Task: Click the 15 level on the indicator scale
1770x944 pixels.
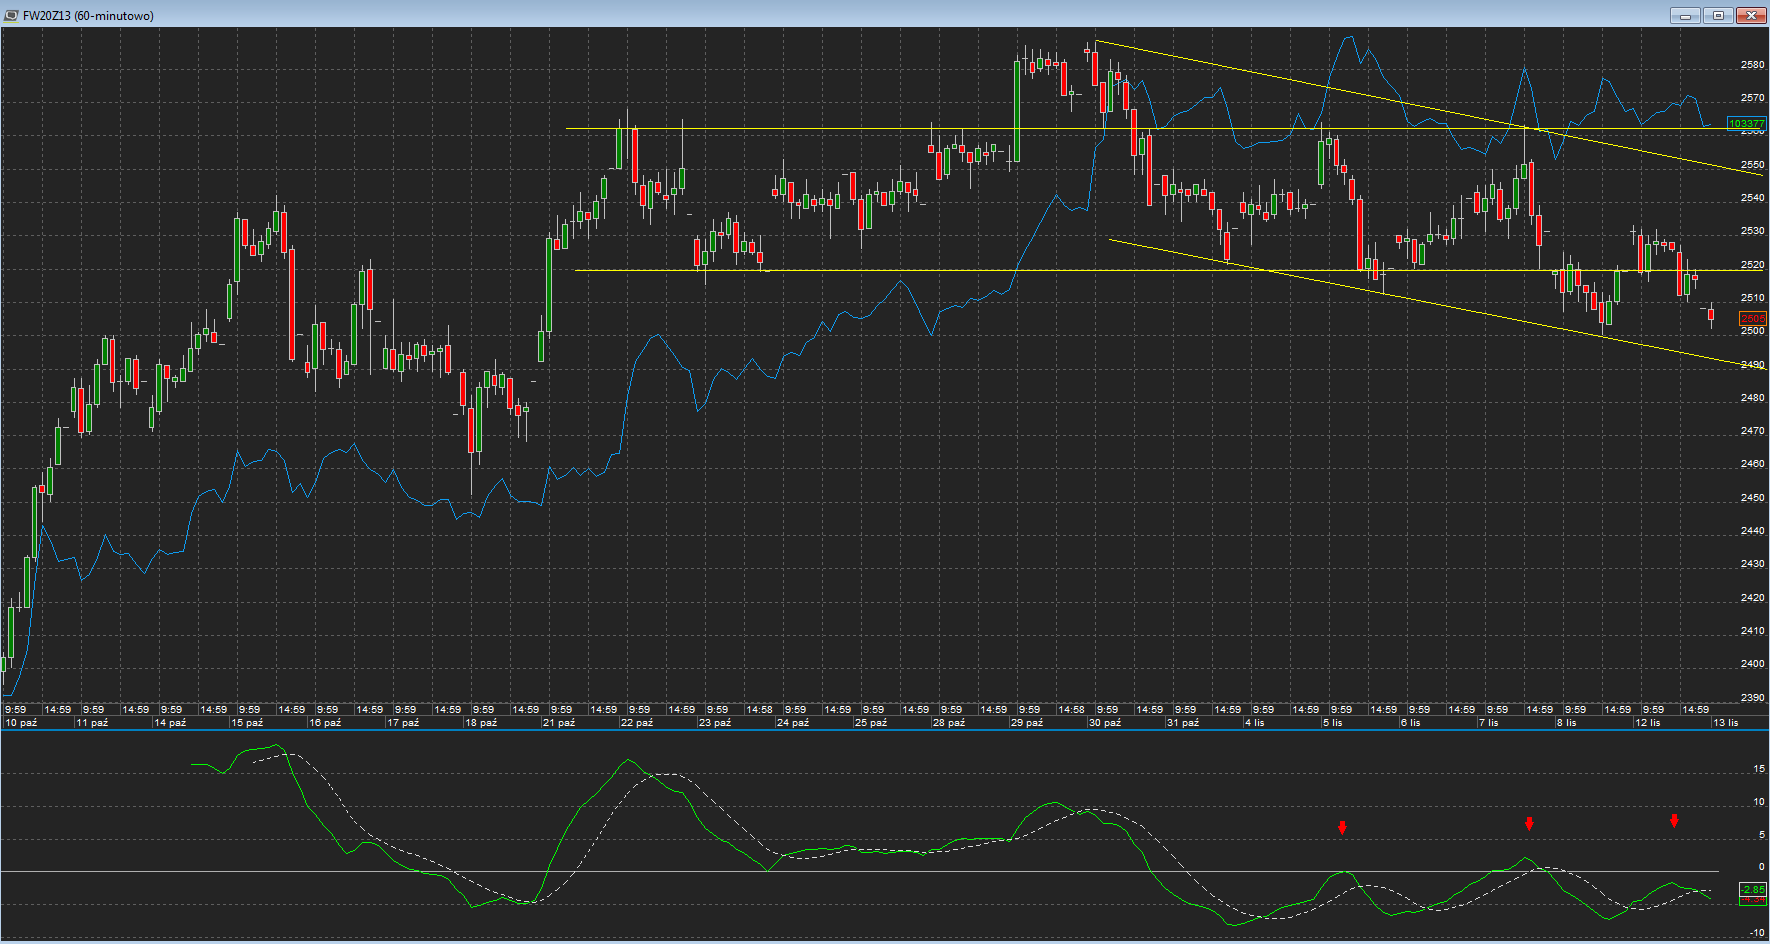Action: tap(1759, 769)
